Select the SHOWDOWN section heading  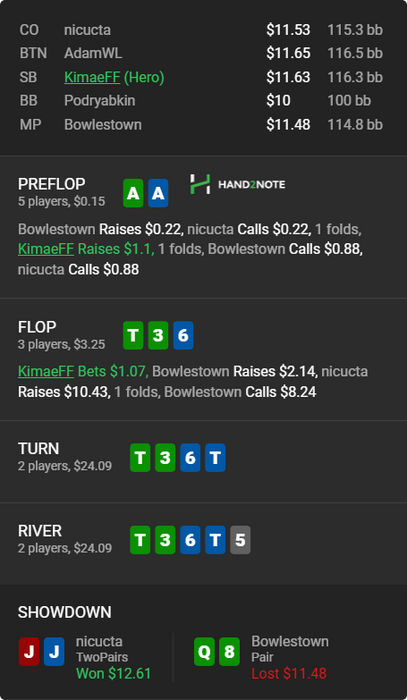click(x=65, y=612)
